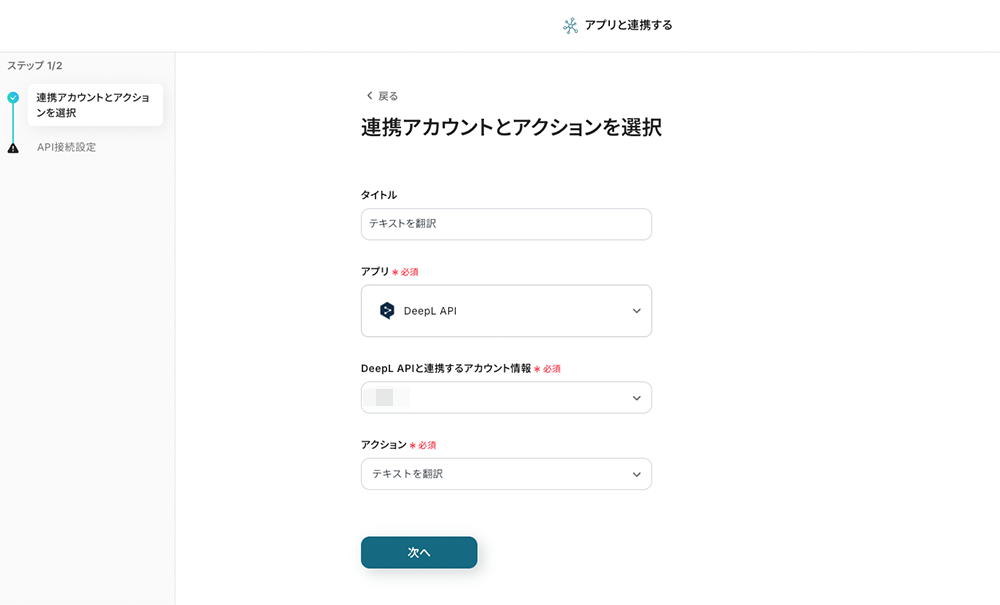Image resolution: width=1000 pixels, height=605 pixels.
Task: Expand the アクション dropdown chevron
Action: pos(636,474)
